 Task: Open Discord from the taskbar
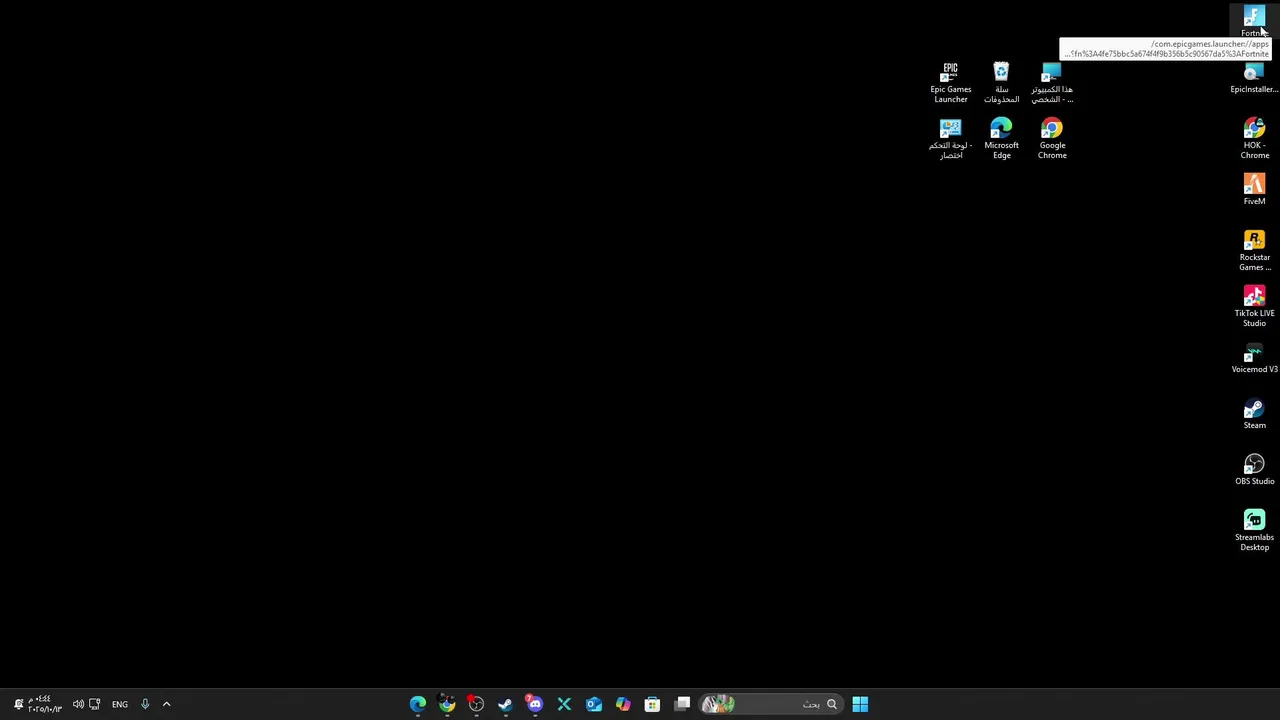pyautogui.click(x=535, y=704)
